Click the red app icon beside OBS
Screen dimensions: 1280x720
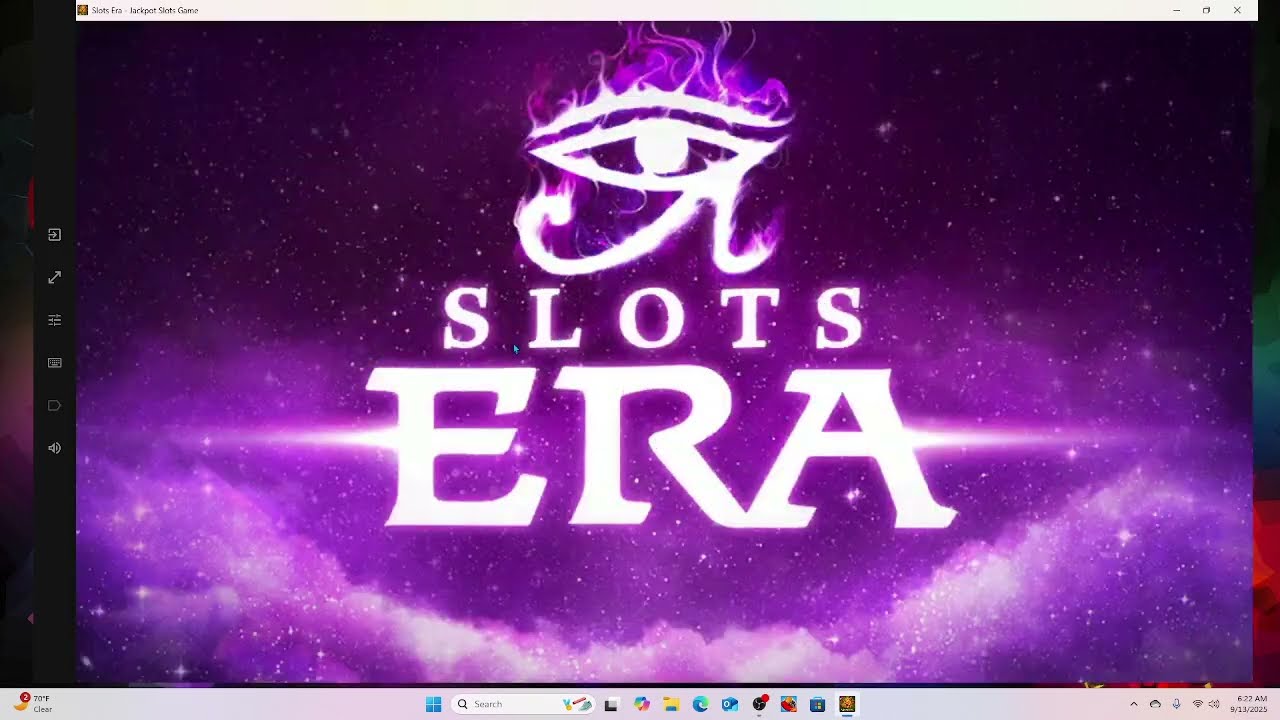tap(789, 704)
